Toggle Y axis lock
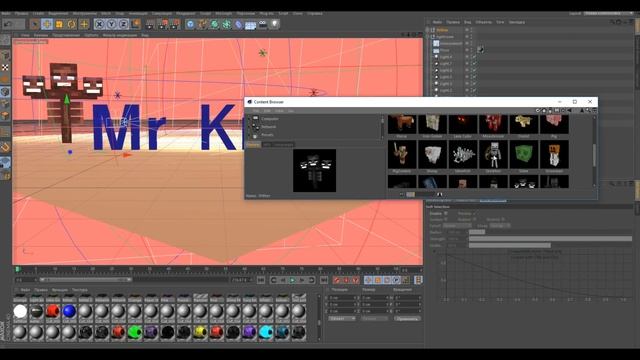The image size is (640, 360). [111, 24]
